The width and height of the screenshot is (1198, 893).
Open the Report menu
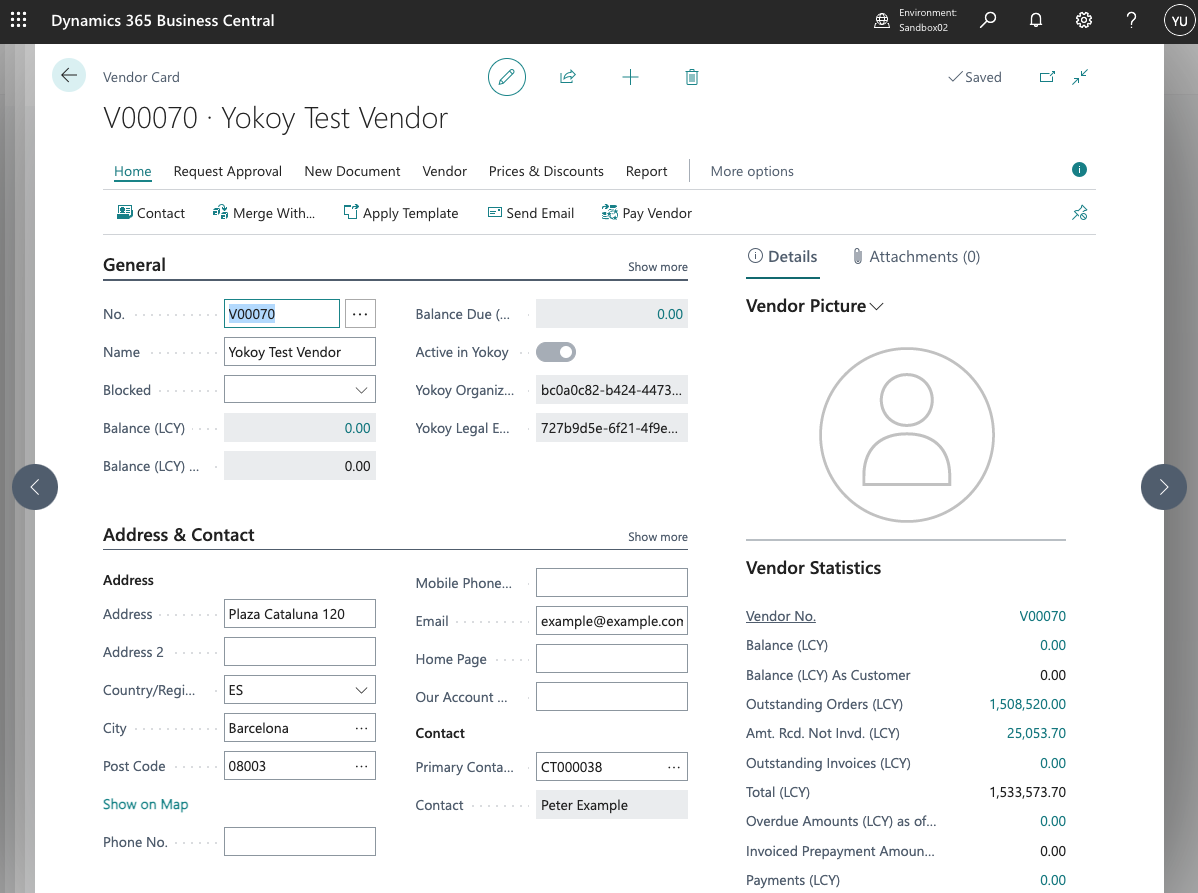click(646, 171)
